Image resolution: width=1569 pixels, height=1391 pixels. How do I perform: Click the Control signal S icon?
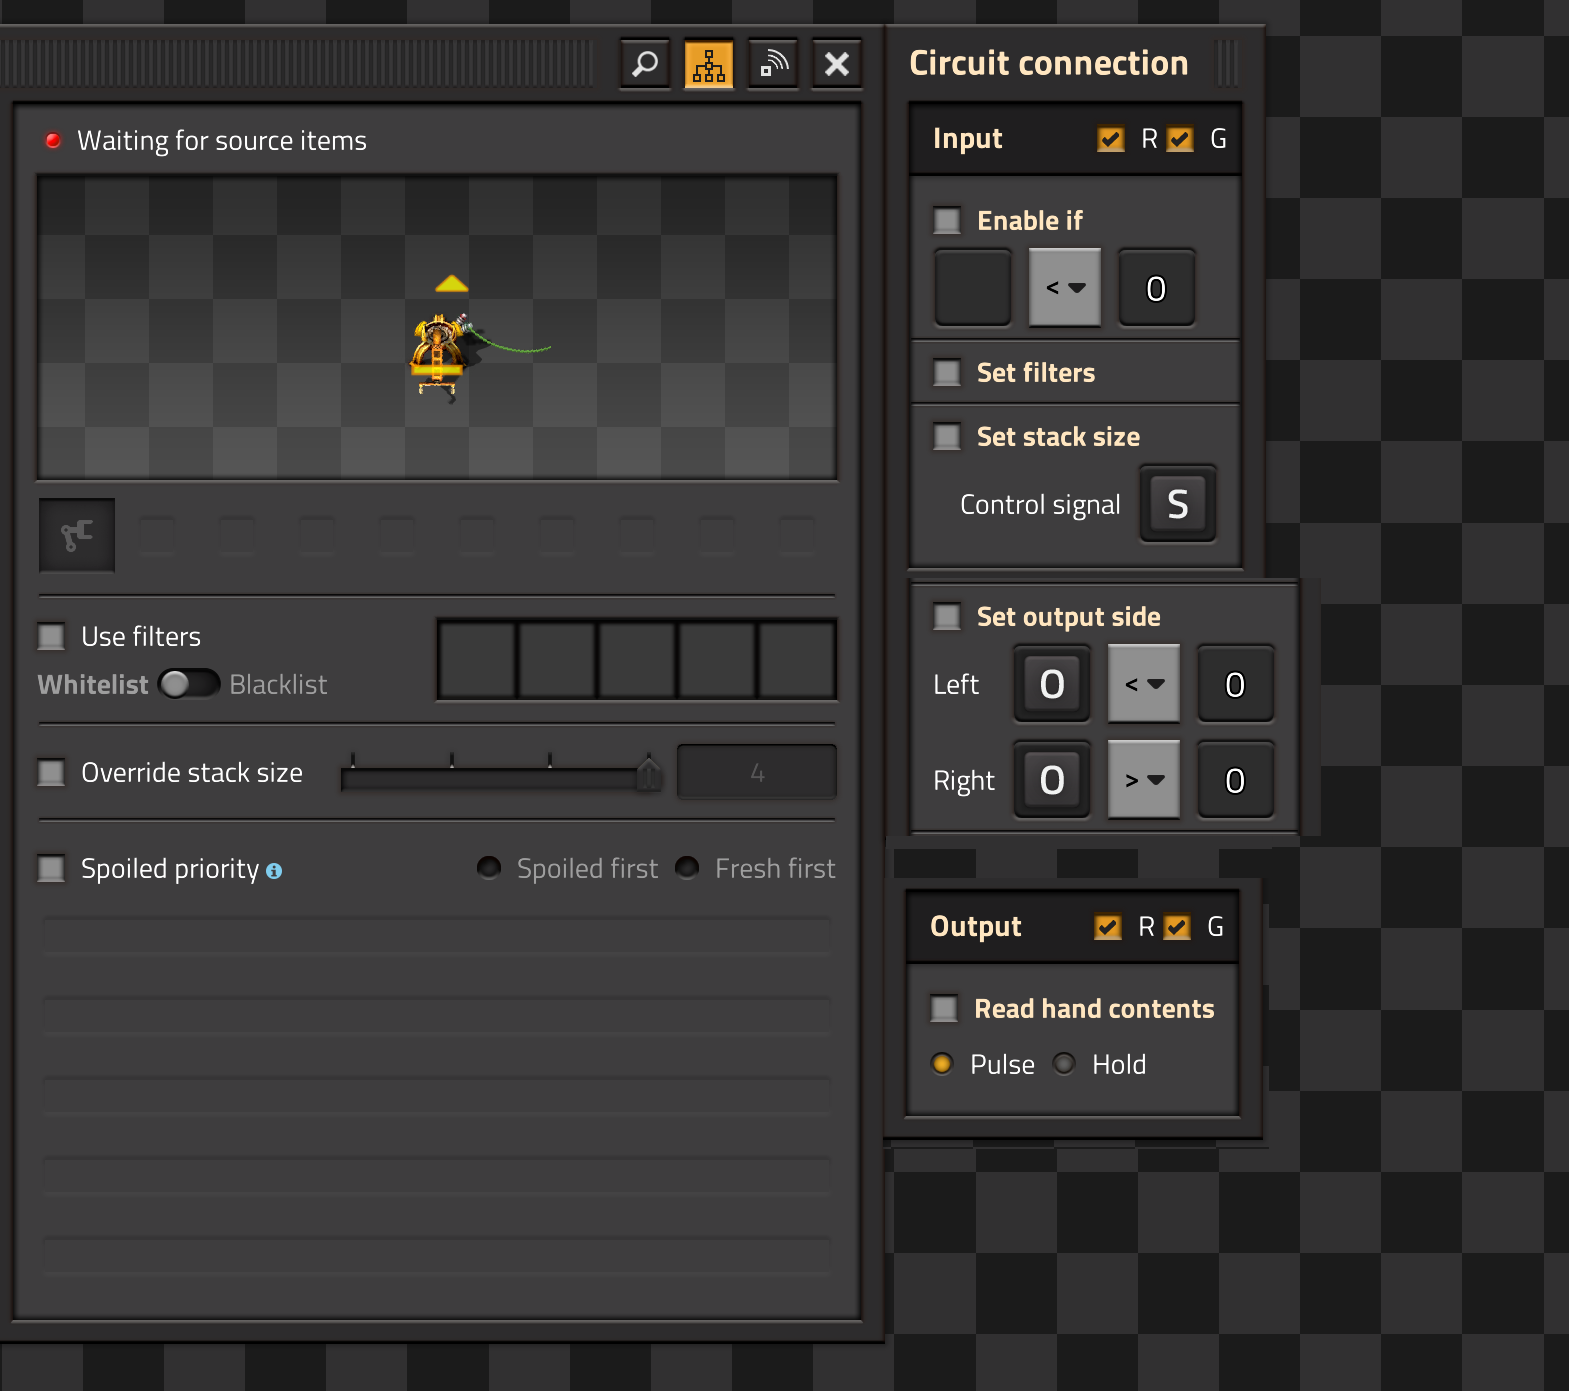[x=1178, y=504]
